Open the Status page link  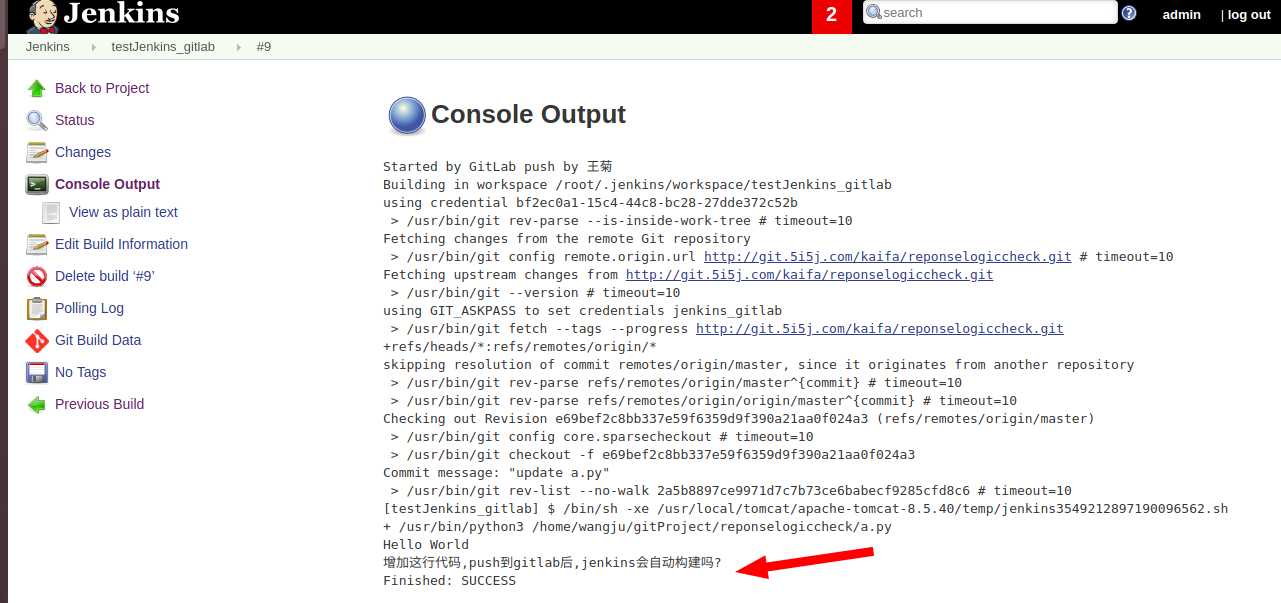pyautogui.click(x=75, y=120)
